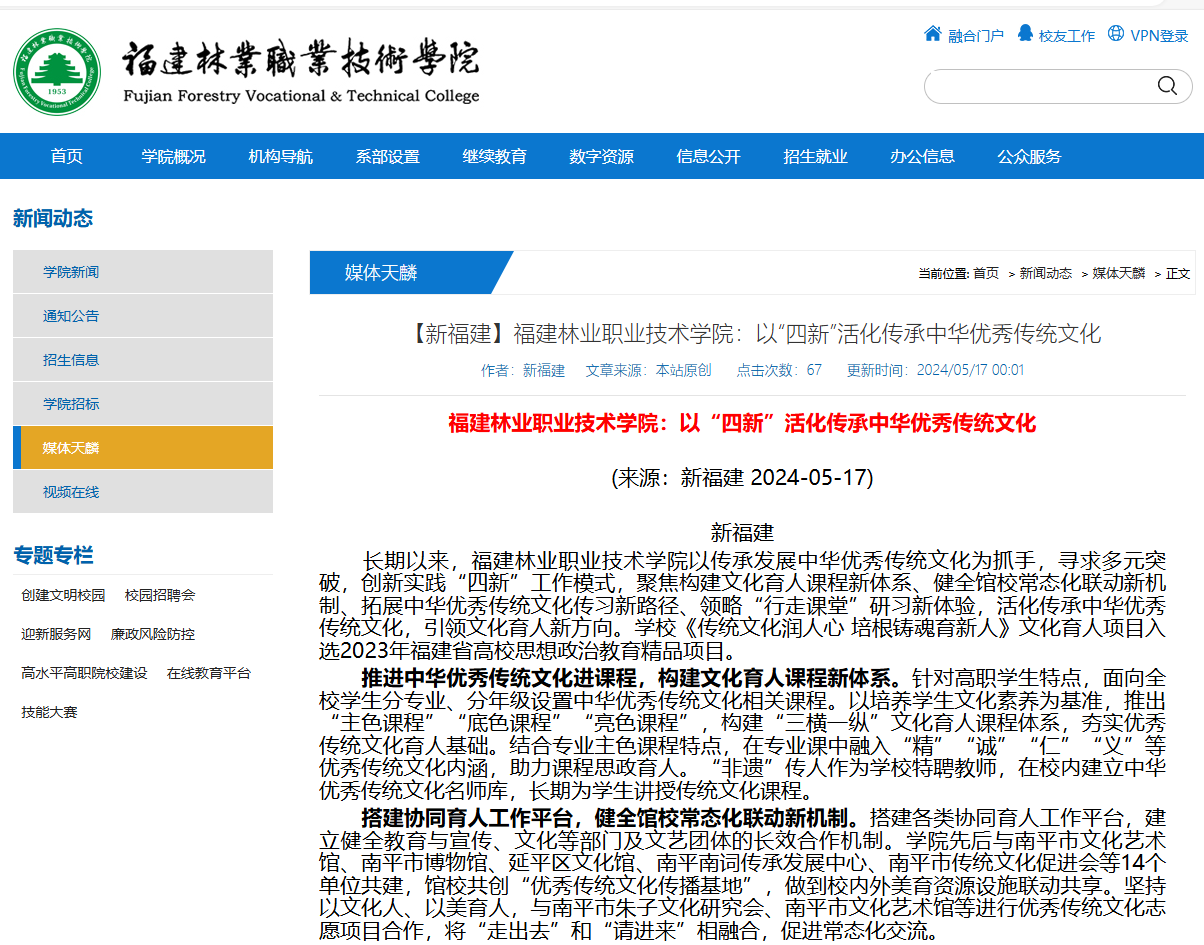Click the house icon beside 融合门户
Viewport: 1204px width, 945px height.
(933, 34)
